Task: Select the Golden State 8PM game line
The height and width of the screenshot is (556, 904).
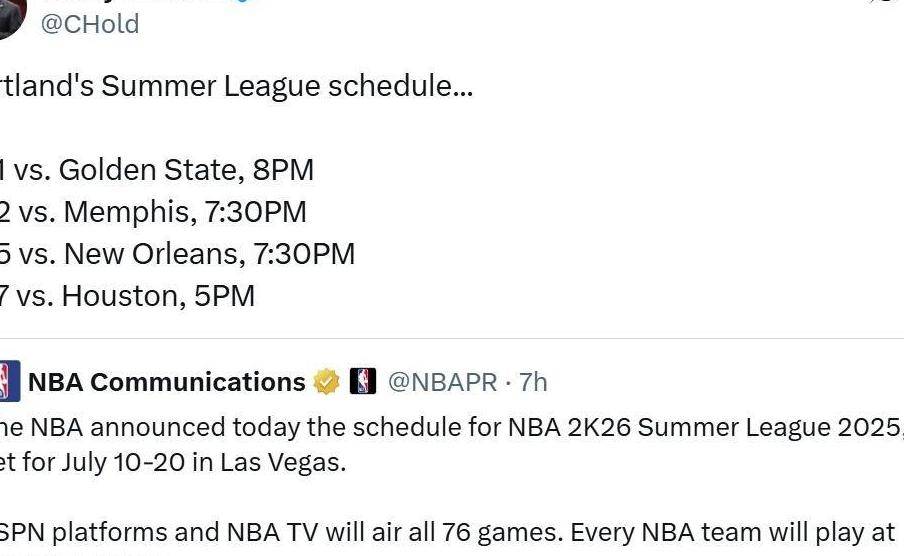Action: pos(157,170)
